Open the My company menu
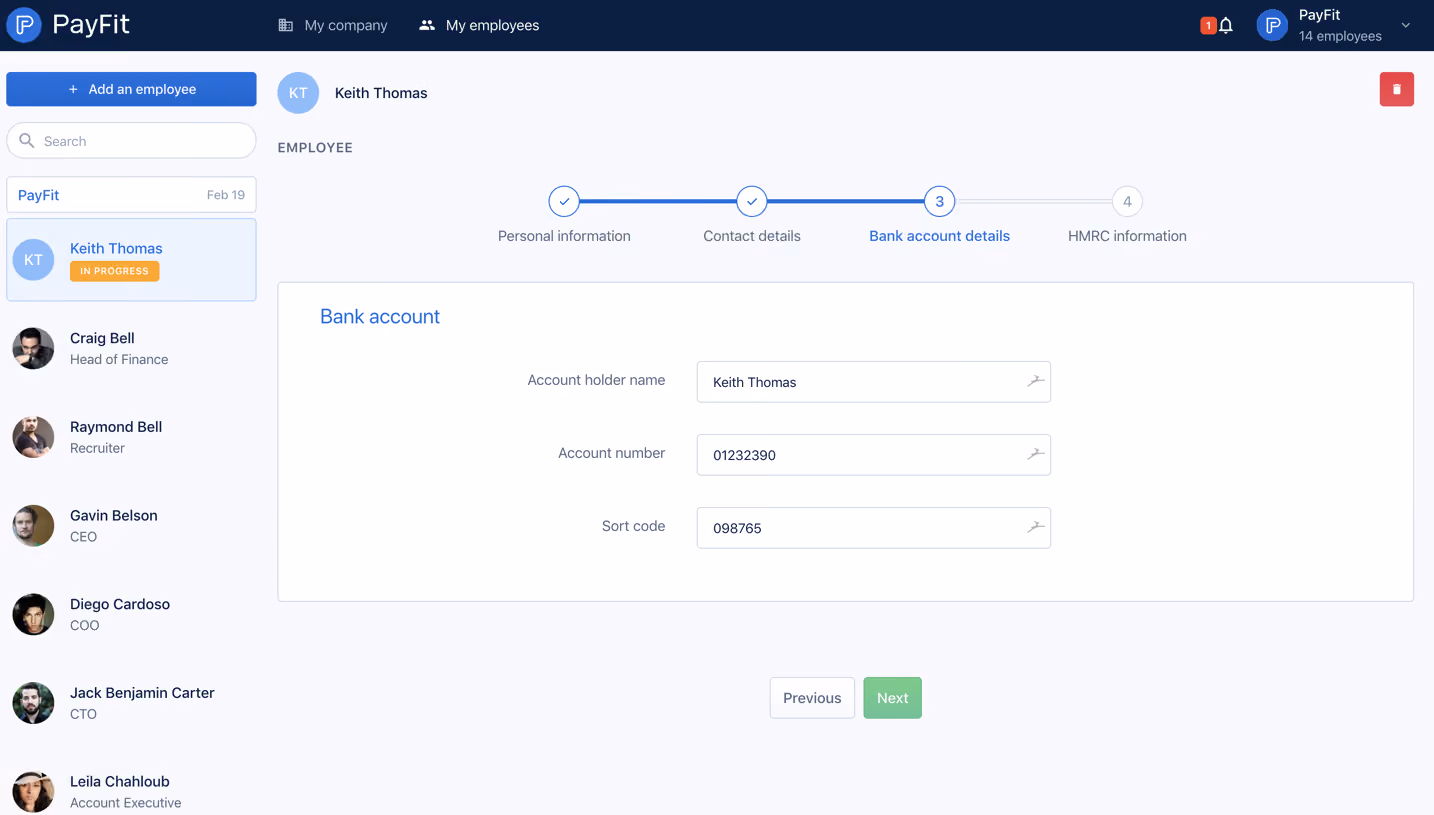1434x815 pixels. pyautogui.click(x=333, y=25)
